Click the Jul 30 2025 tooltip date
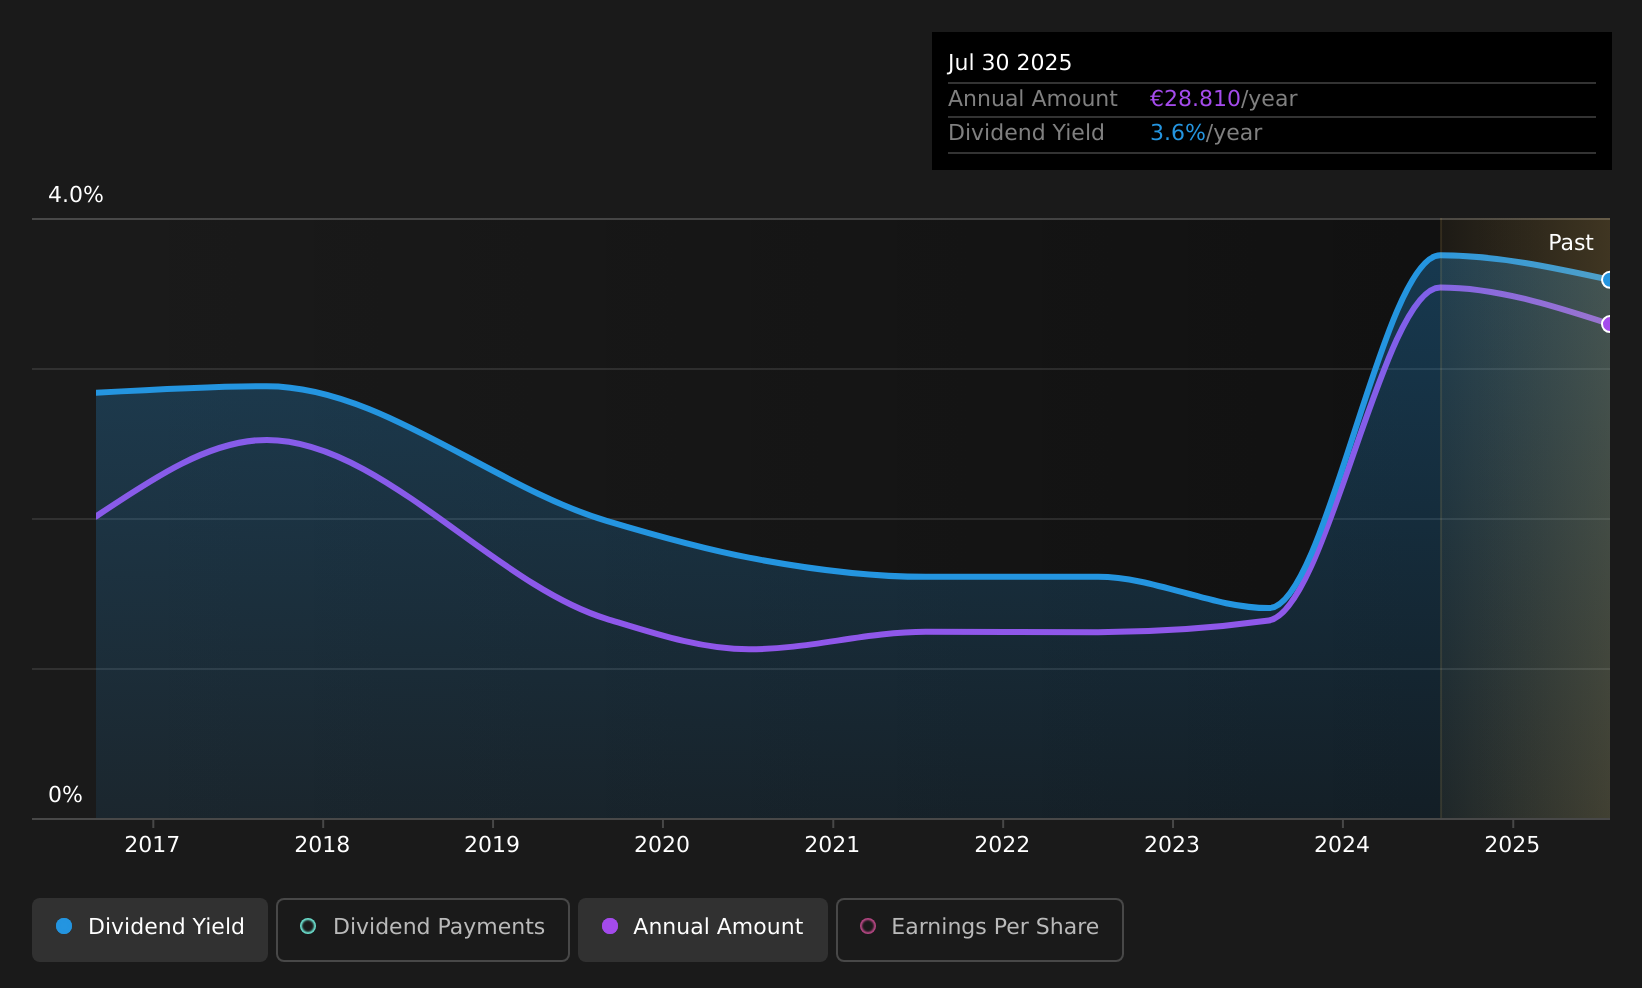The image size is (1642, 988). [x=1010, y=63]
